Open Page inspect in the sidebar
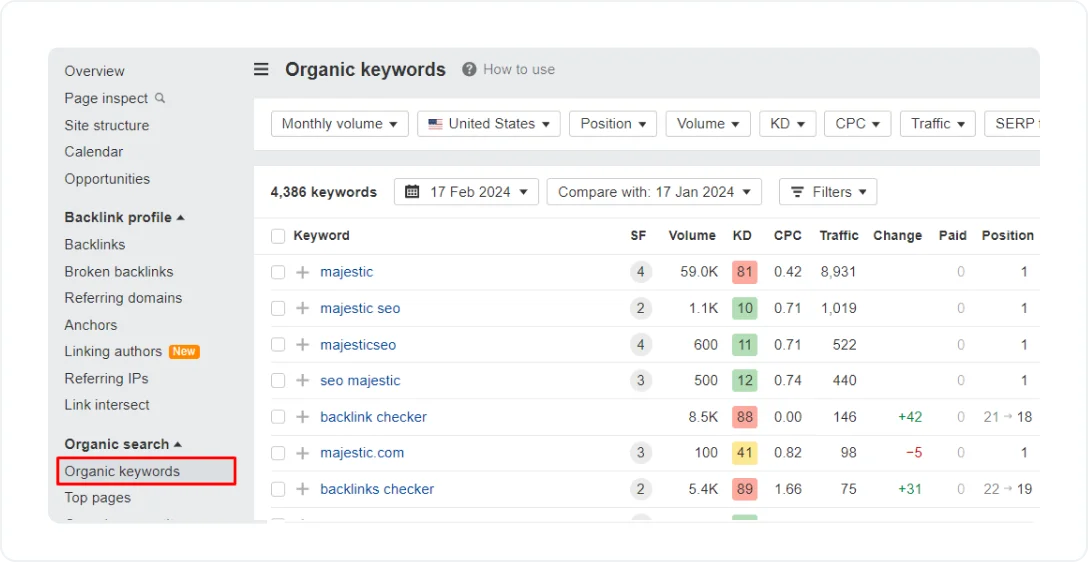Screen dimensions: 1088x562 (x=106, y=99)
